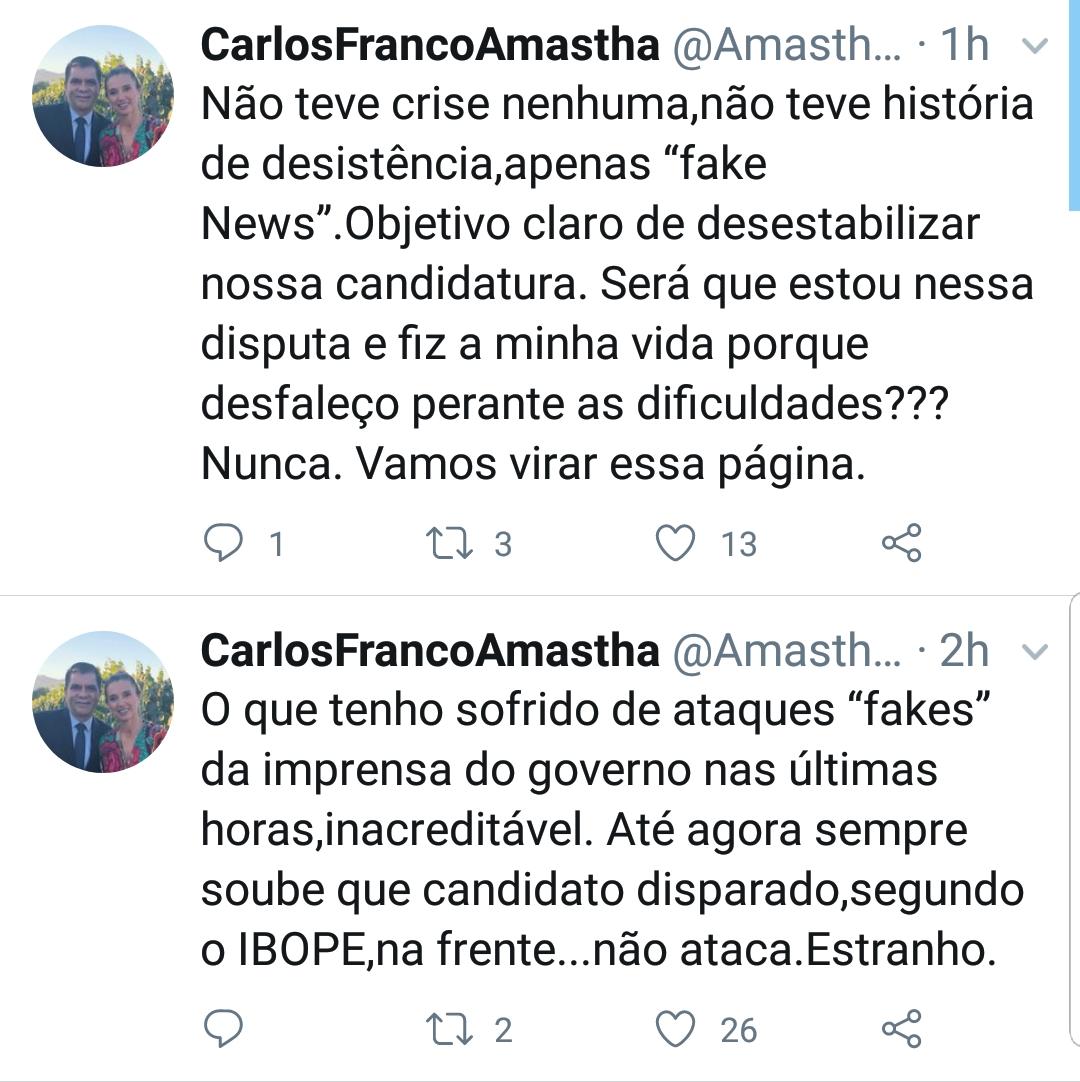The height and width of the screenshot is (1082, 1080).
Task: Tap @Amasth handle on the 2h tweet
Action: pyautogui.click(x=787, y=652)
